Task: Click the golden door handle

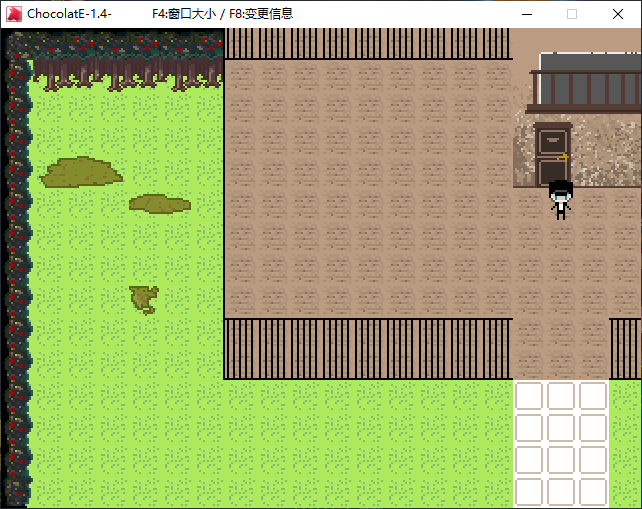Action: 564,157
